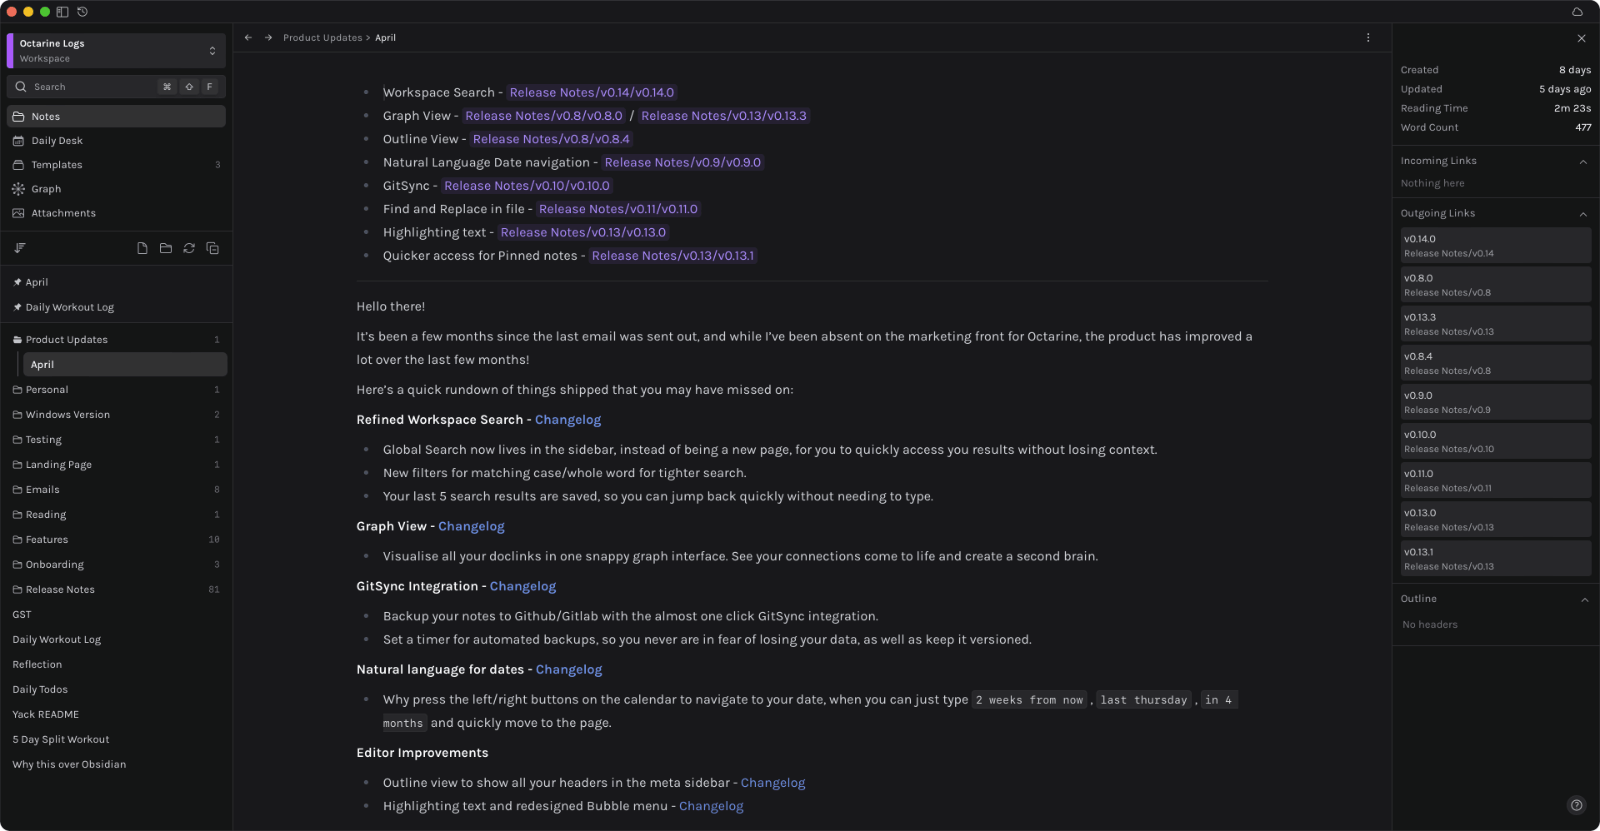Screen dimensions: 1600x831
Task: Open the Octarine Logs workspace switcher
Action: pyautogui.click(x=116, y=51)
